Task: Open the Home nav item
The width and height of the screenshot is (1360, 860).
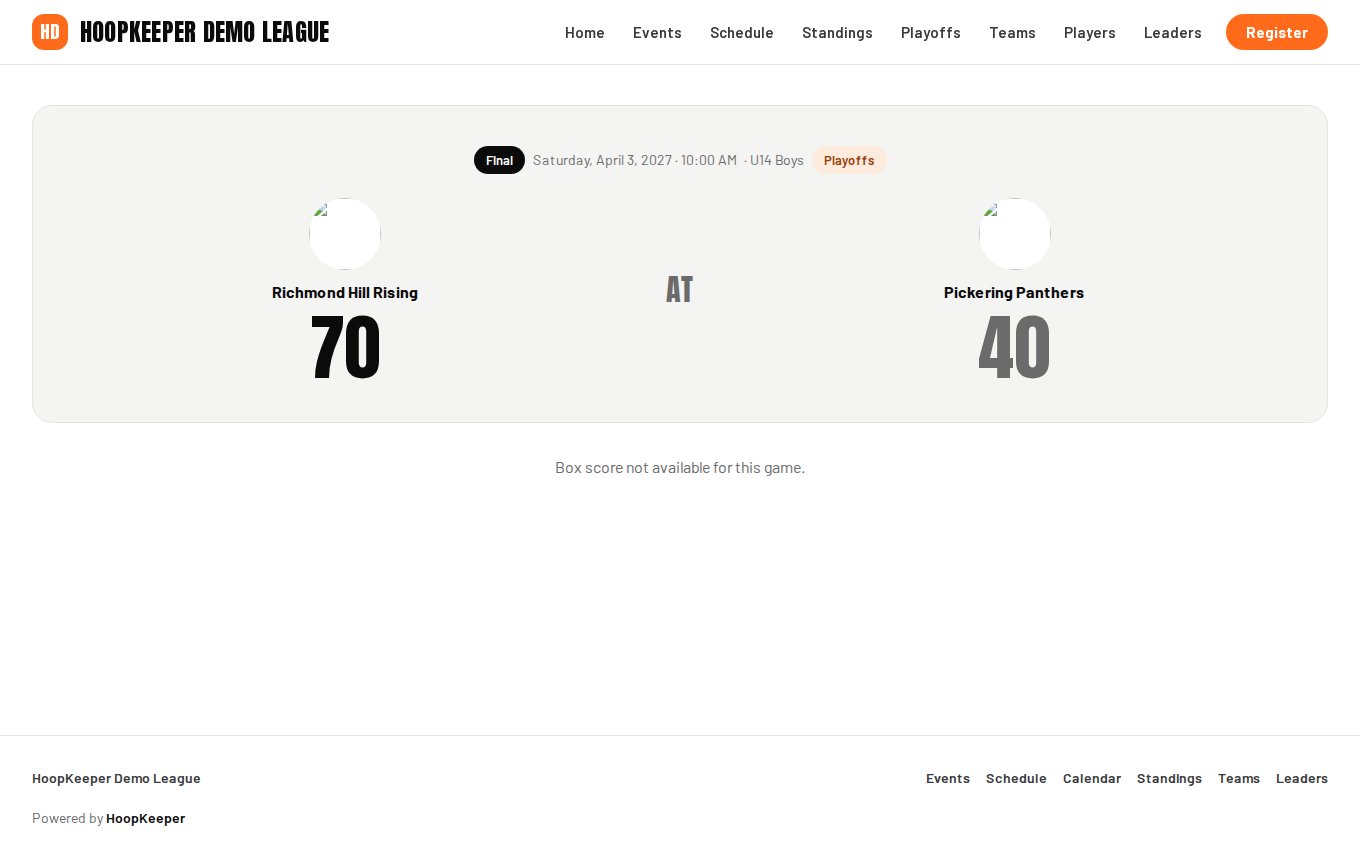Action: pyautogui.click(x=585, y=33)
